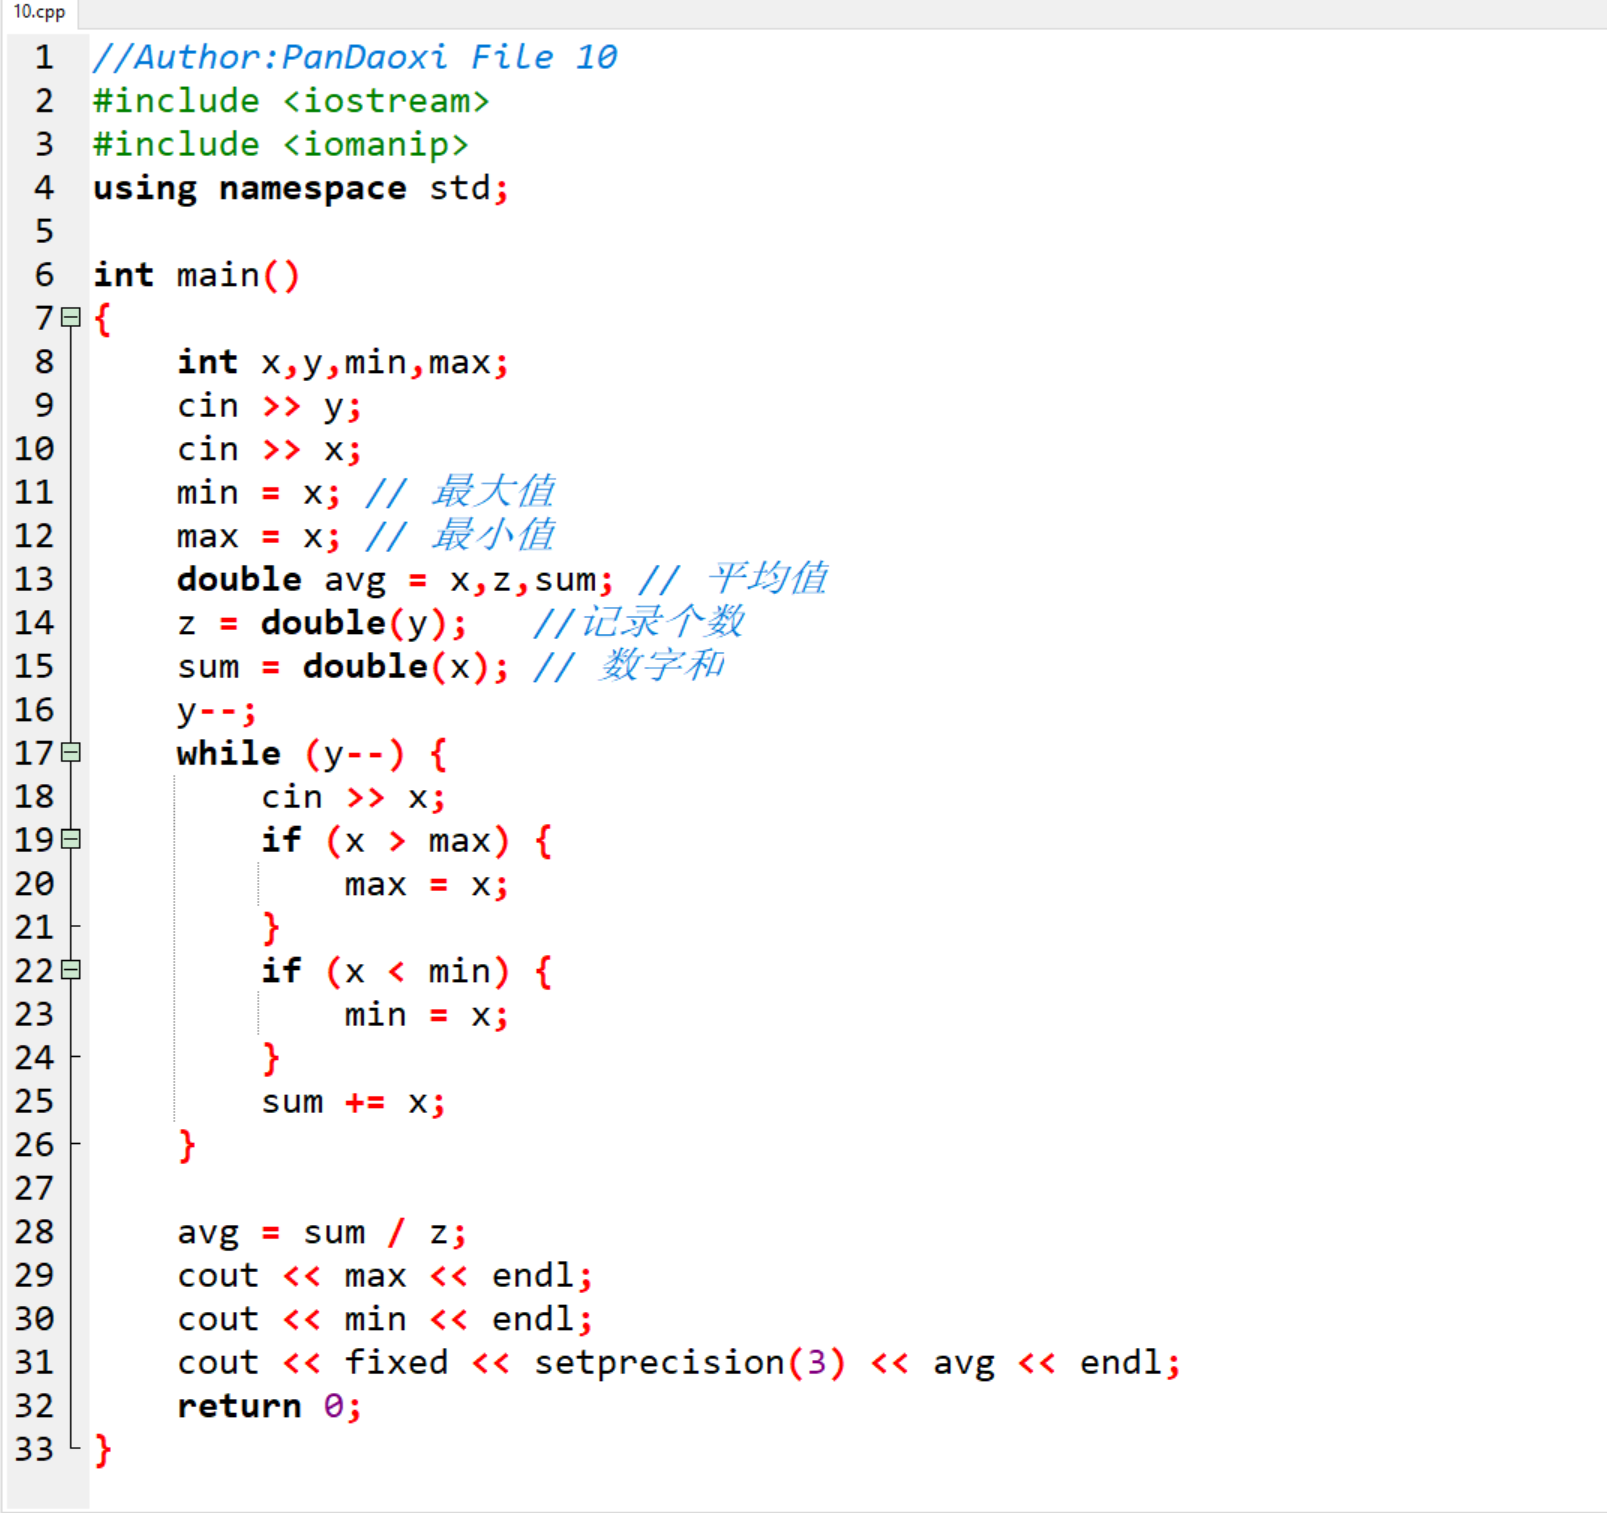Viewport: 1607px width, 1513px height.
Task: Click the closing brace on line 26
Action: (x=187, y=1146)
